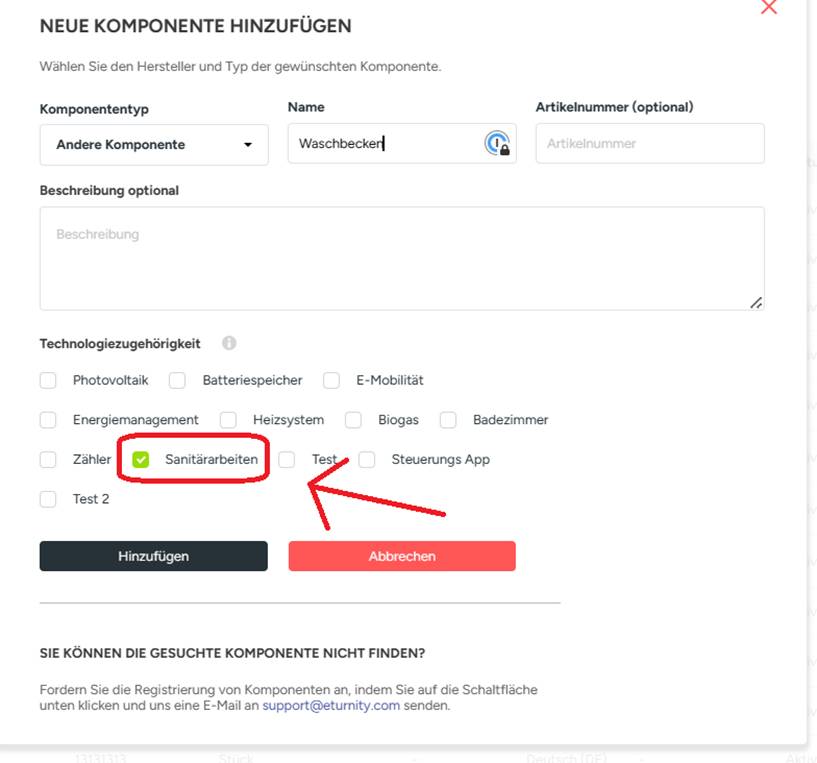
Task: Click the info icon beside Technologiezugehörigkeit
Action: [229, 343]
